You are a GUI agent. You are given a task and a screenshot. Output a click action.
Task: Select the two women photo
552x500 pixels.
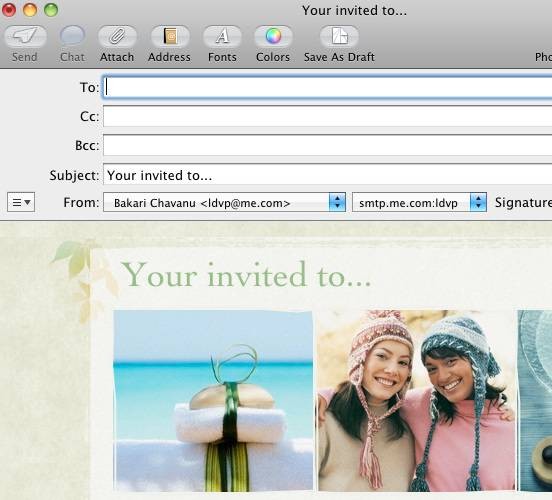click(416, 401)
